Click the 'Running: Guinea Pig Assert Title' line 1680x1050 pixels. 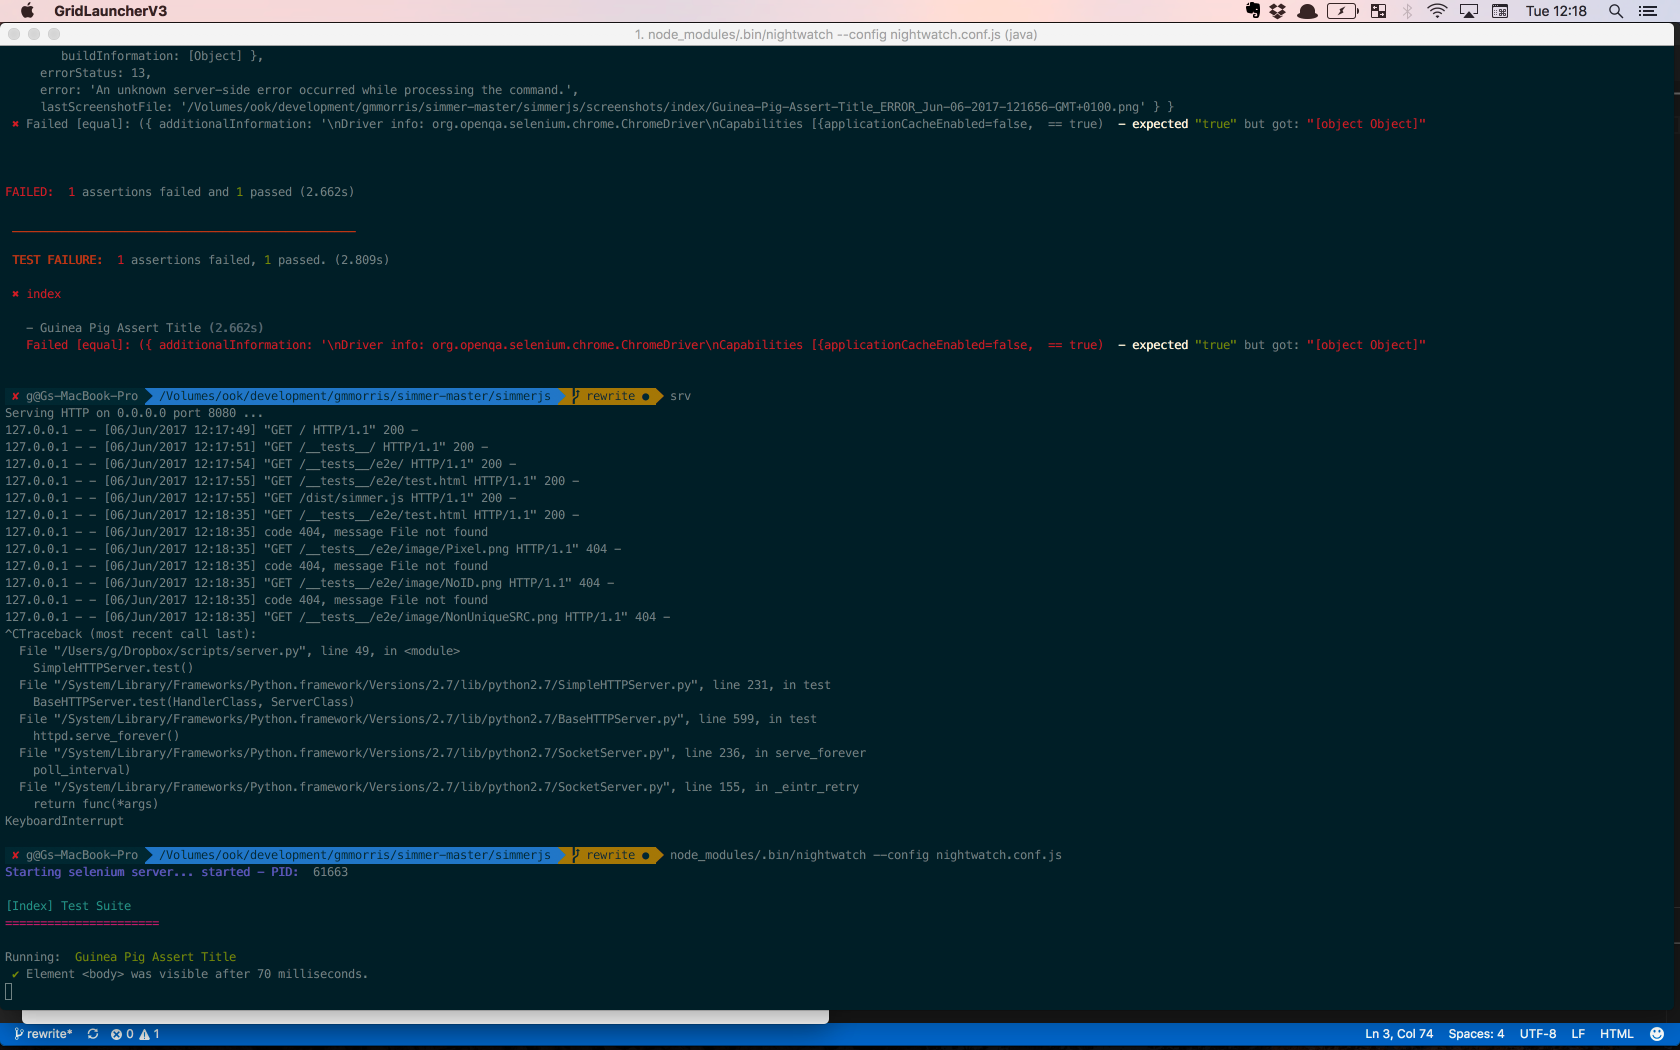tap(121, 957)
